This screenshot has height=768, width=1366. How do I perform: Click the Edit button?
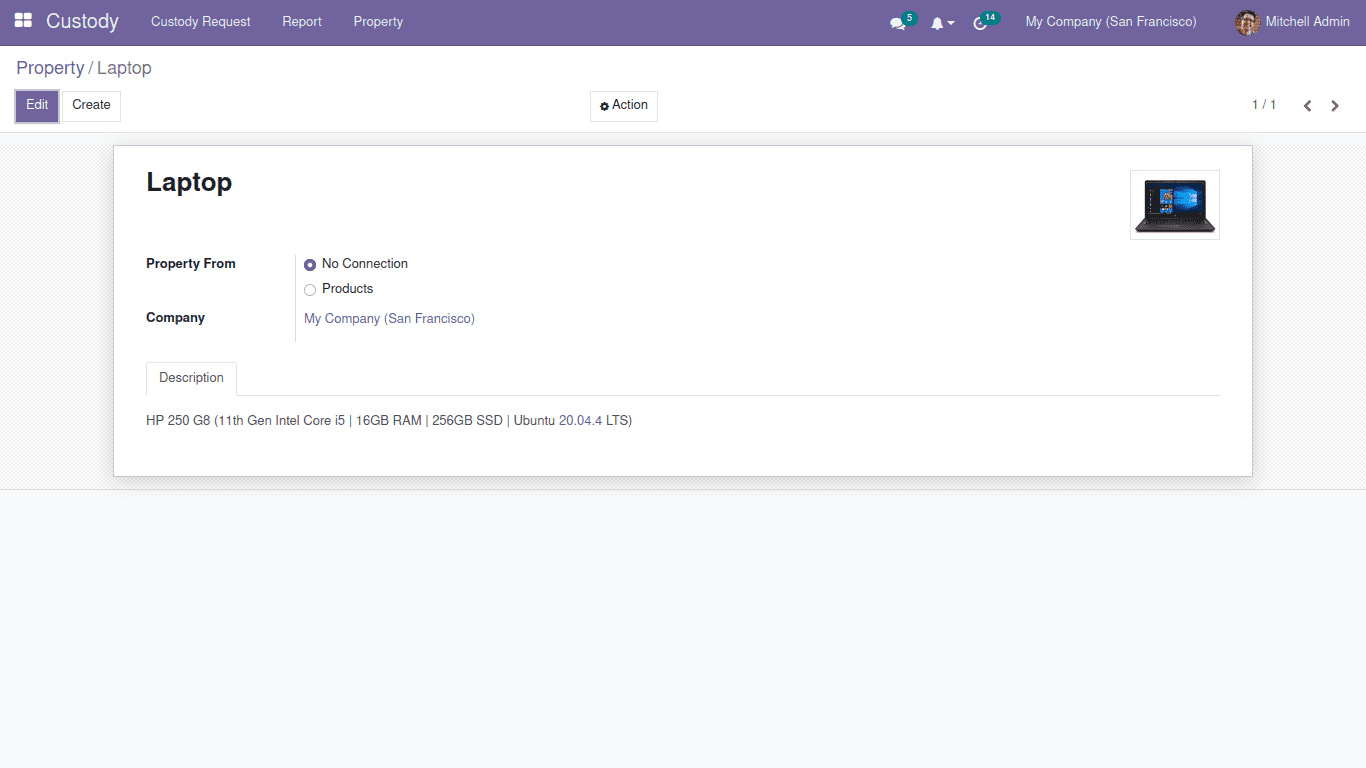(x=36, y=105)
